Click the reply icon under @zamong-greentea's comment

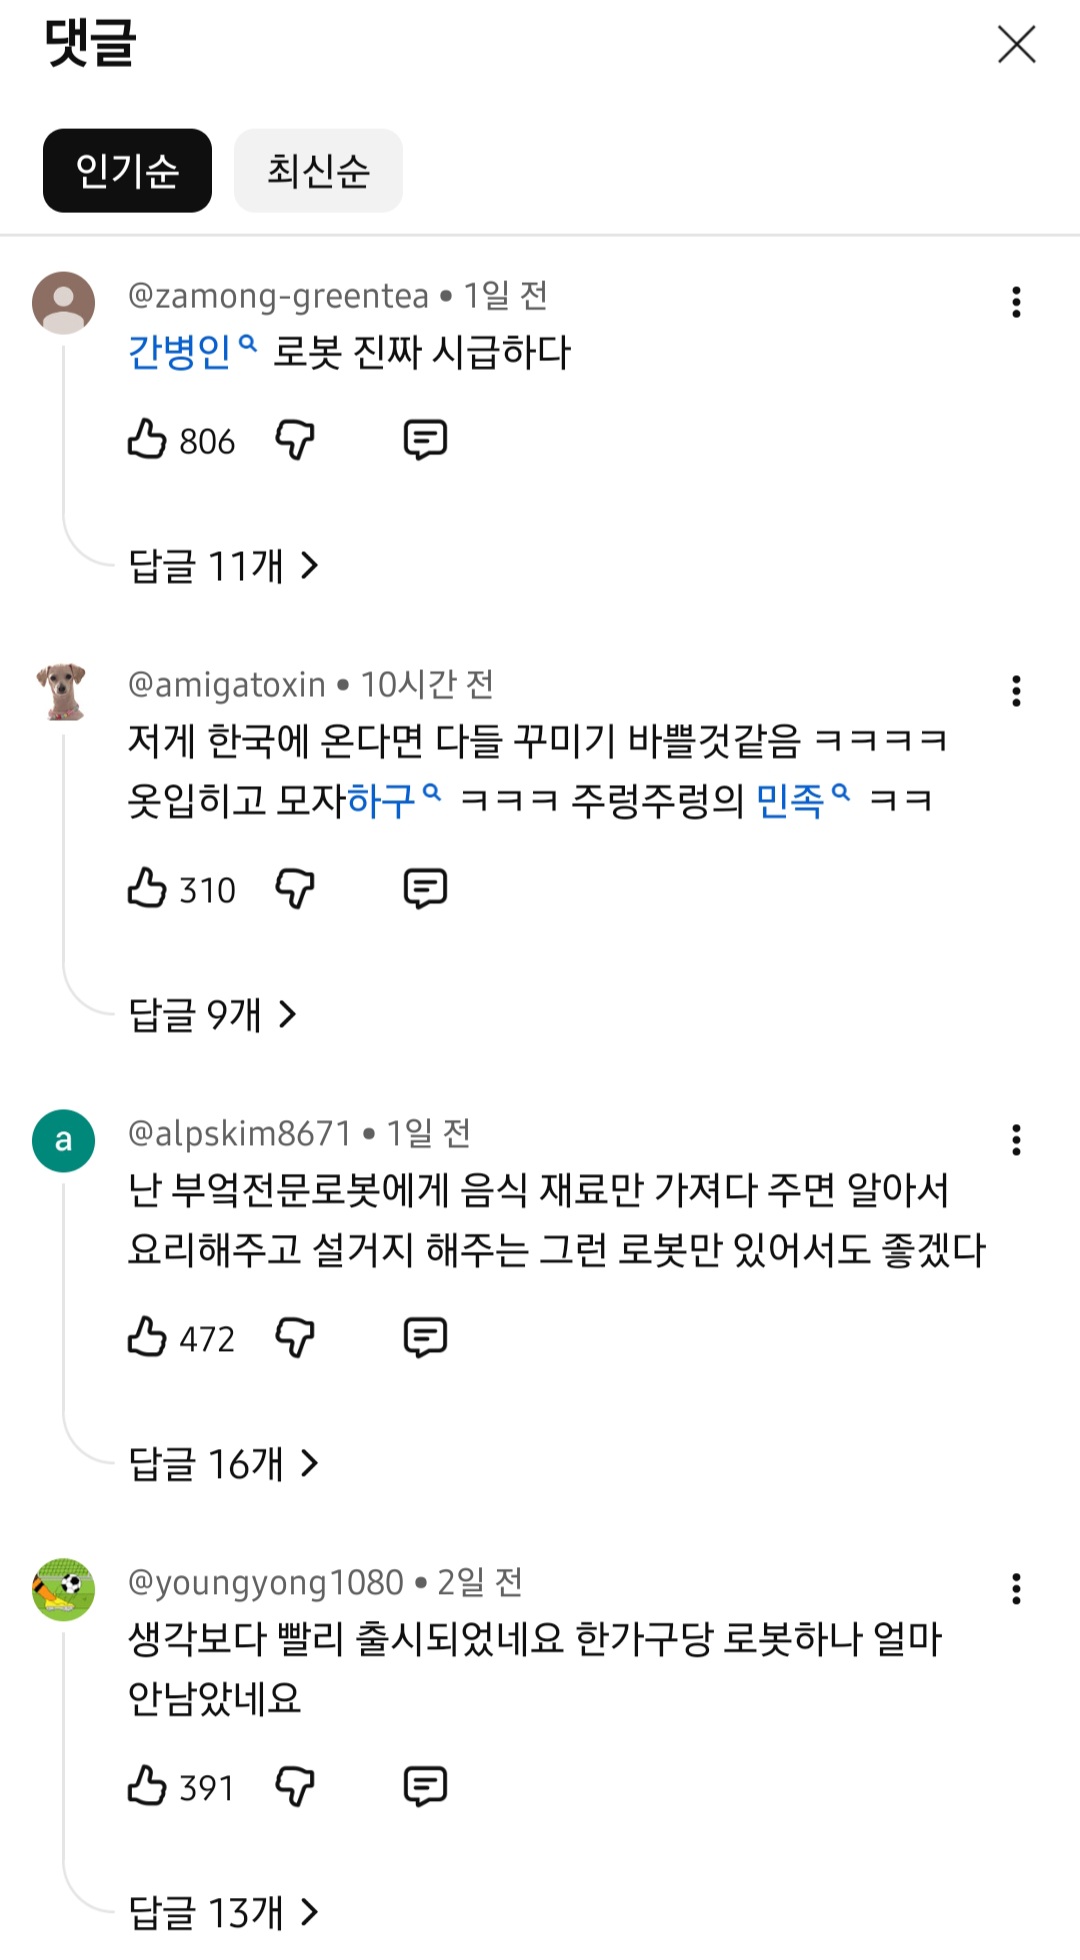[x=425, y=440]
